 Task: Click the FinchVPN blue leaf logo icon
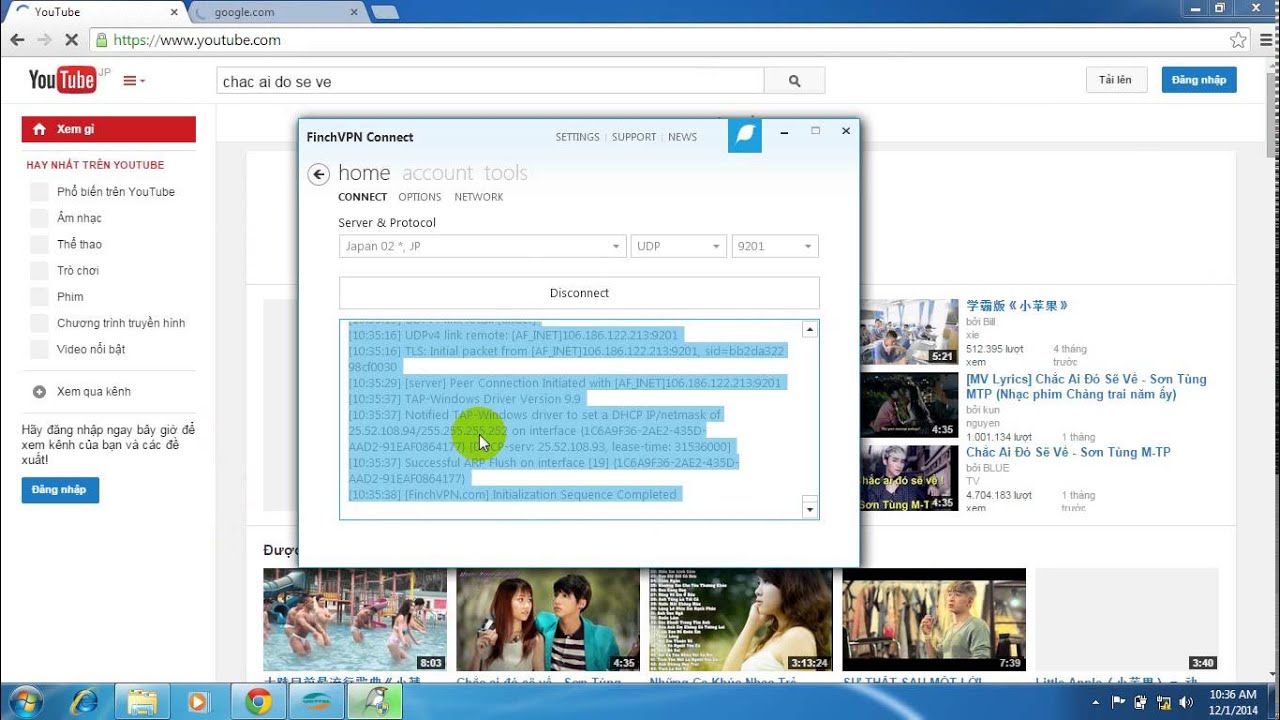coord(745,136)
